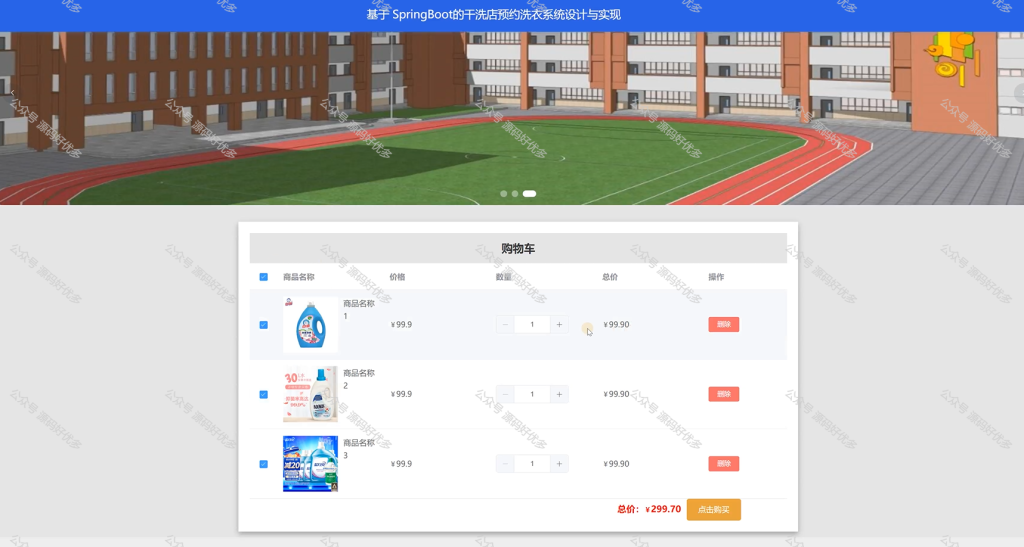The image size is (1024, 547).
Task: Uncheck the checkbox for 商品名称 2
Action: 264,394
